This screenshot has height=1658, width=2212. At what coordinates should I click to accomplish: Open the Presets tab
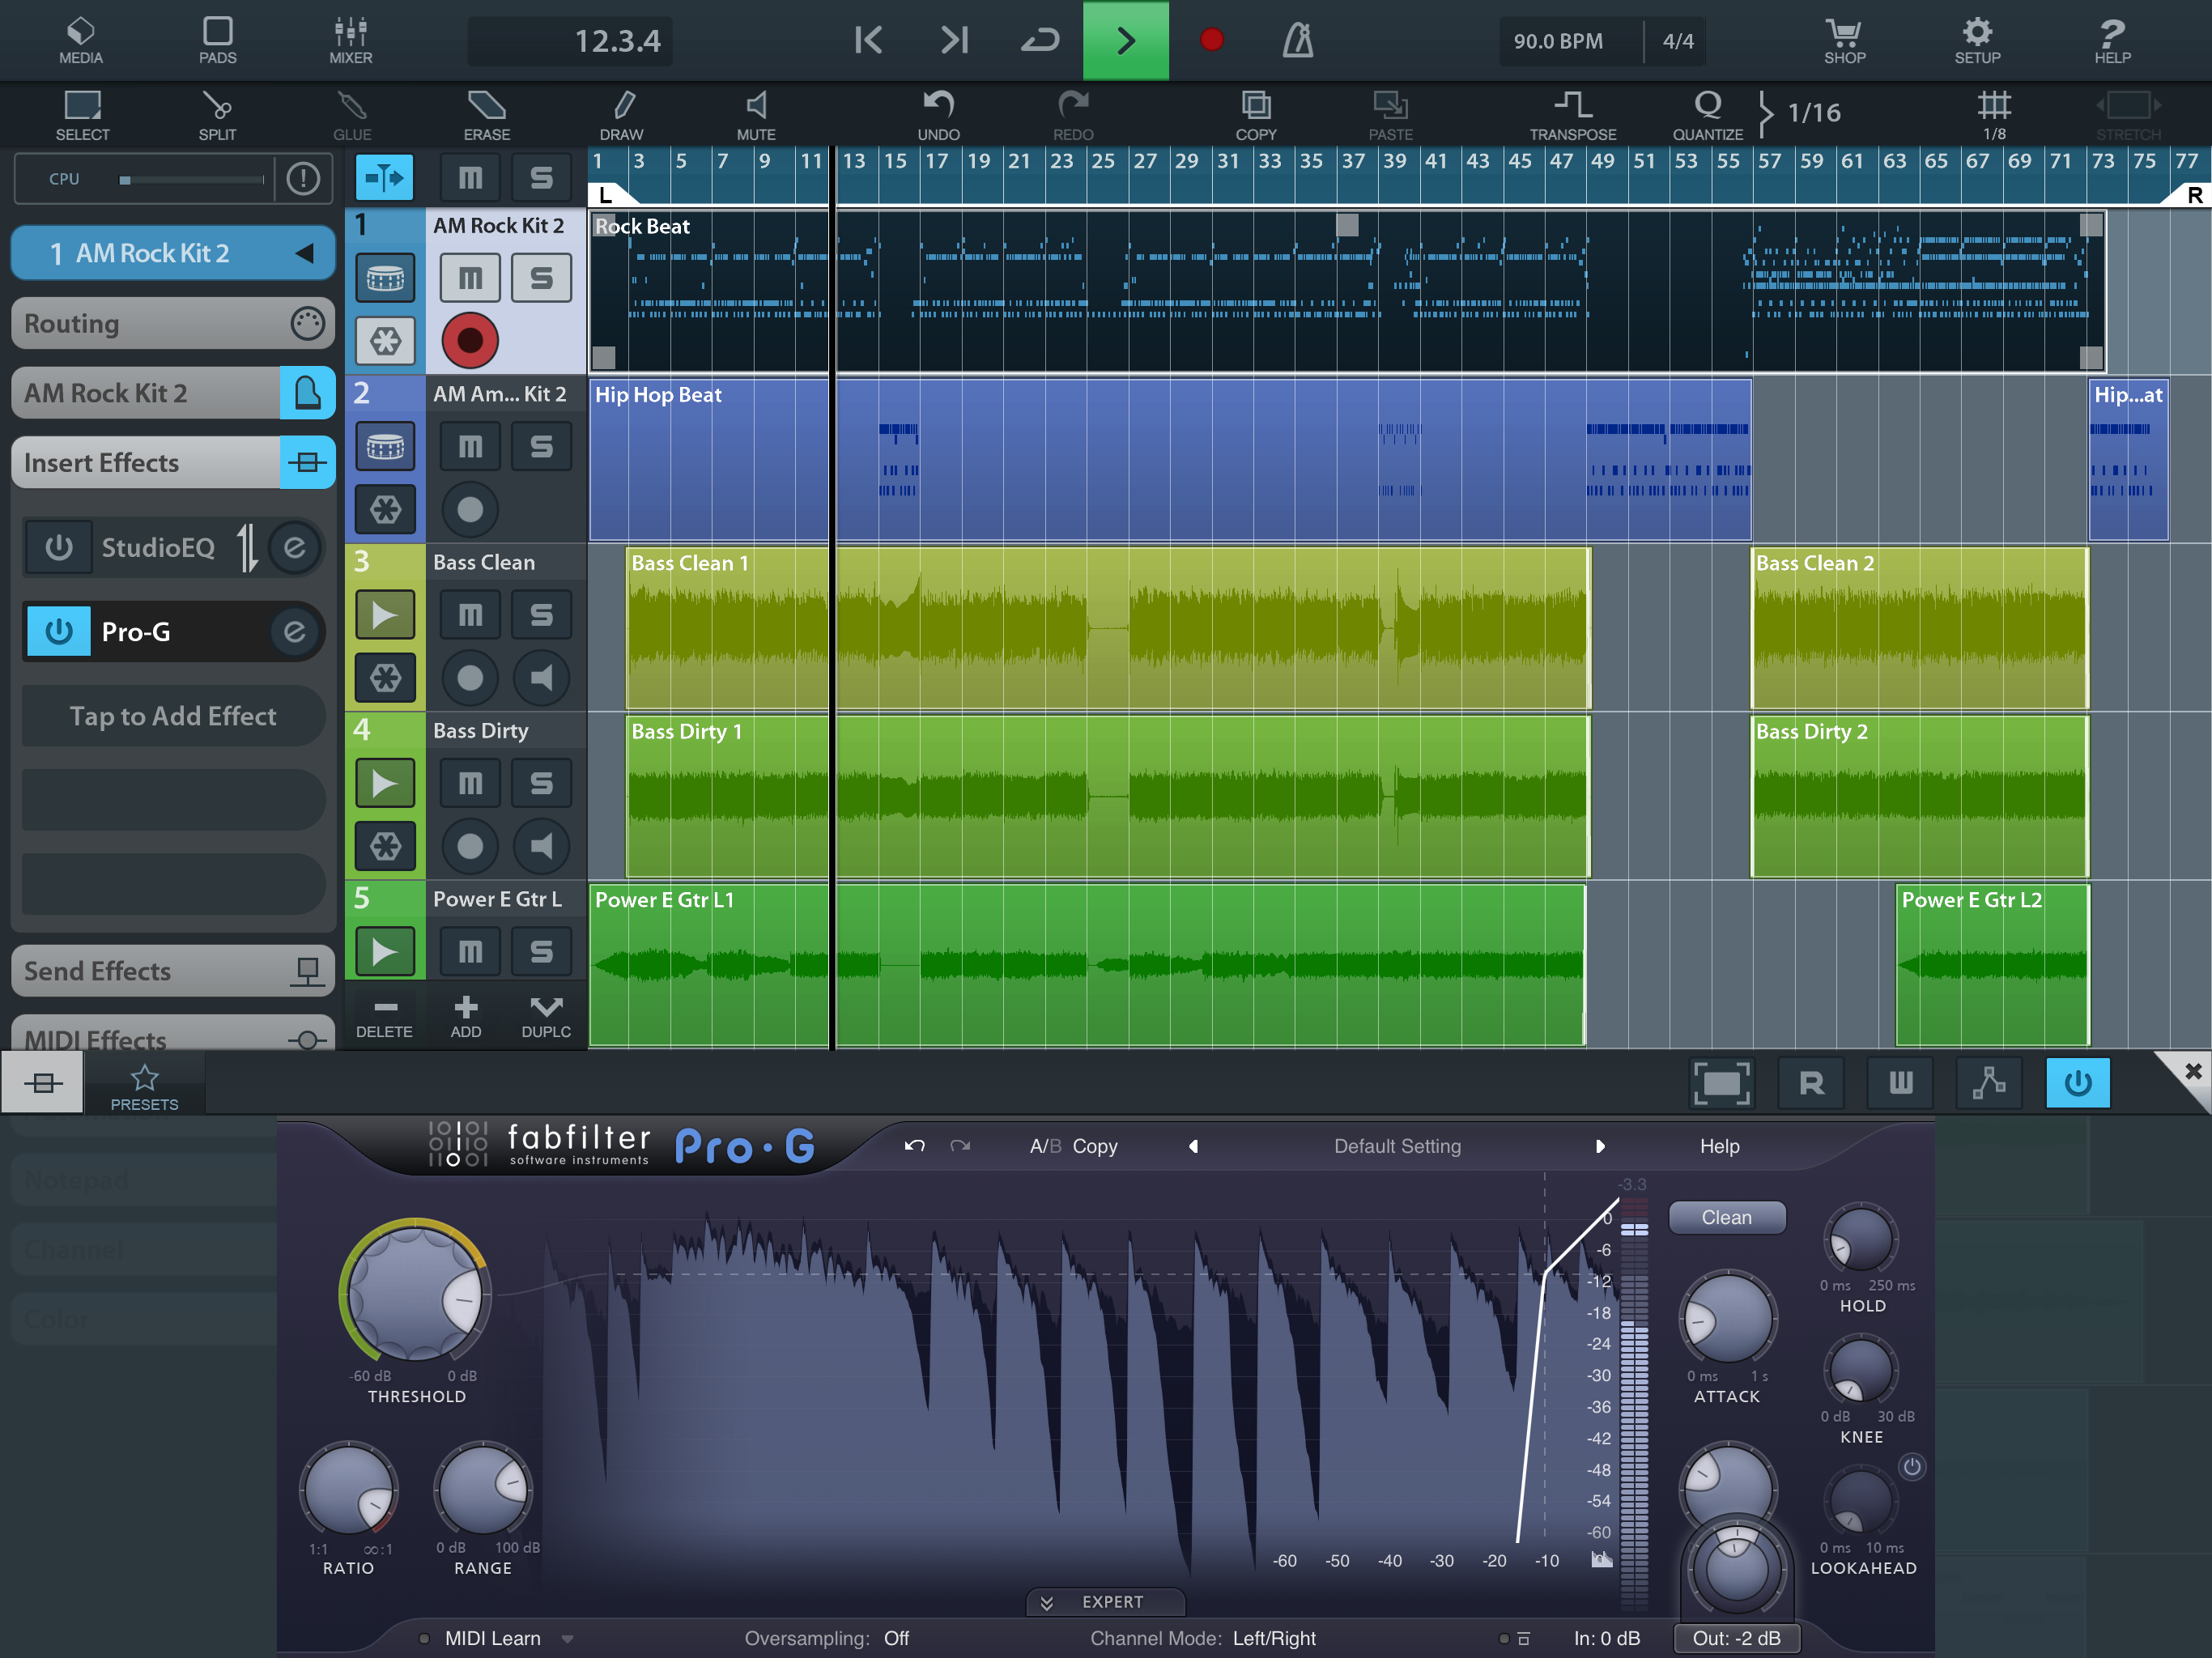coord(144,1086)
